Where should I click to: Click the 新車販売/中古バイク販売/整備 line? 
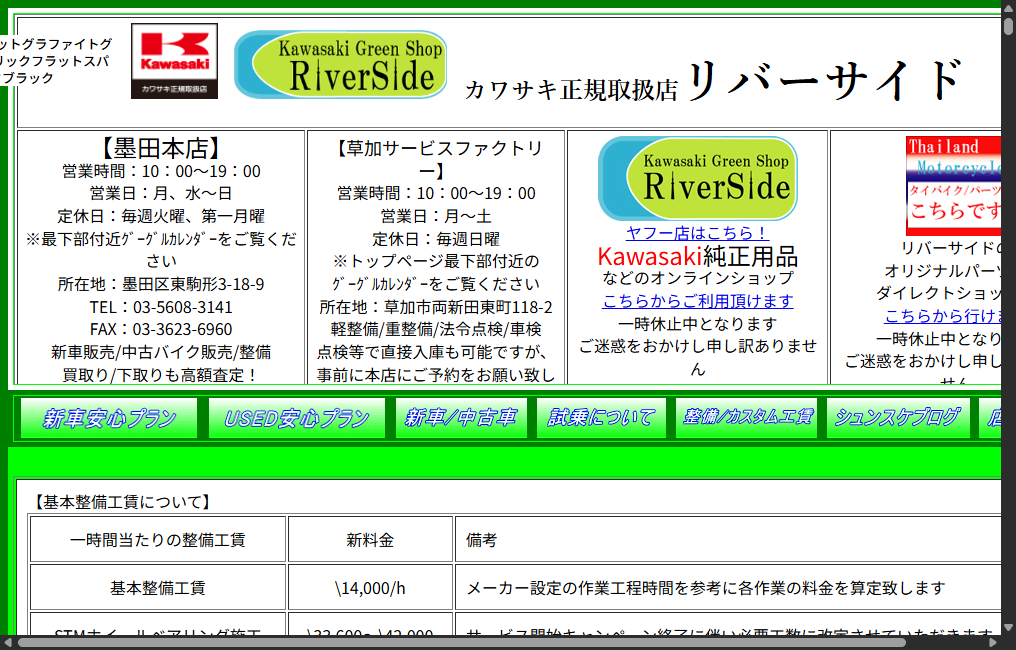(x=161, y=352)
